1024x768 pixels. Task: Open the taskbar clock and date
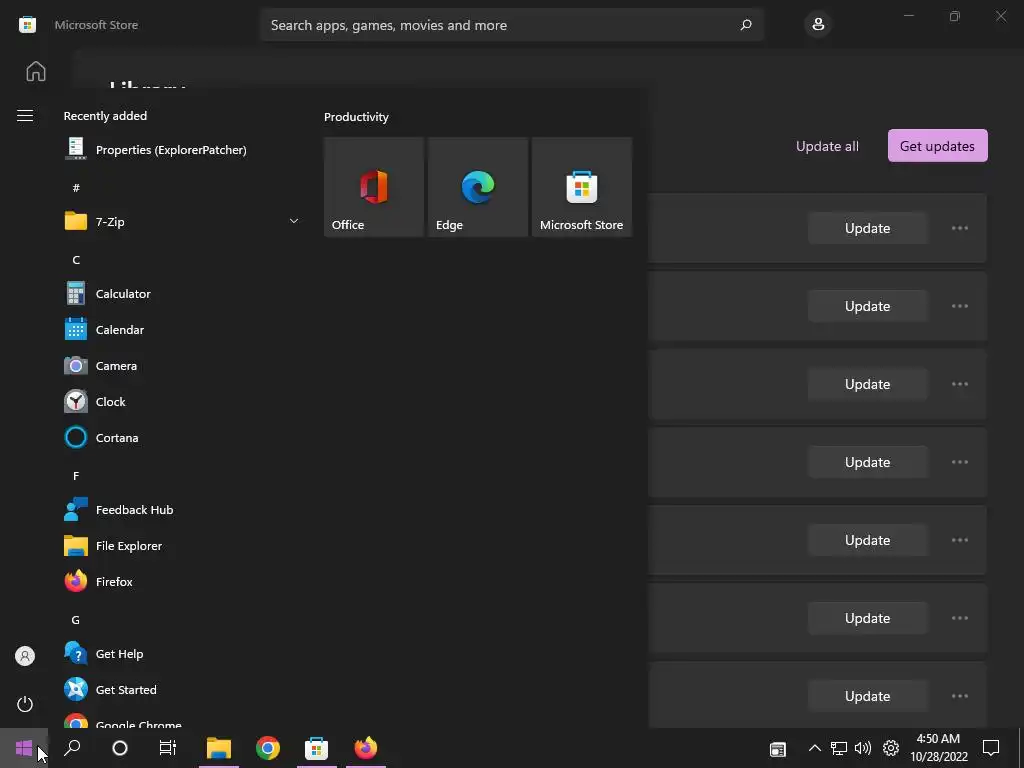coord(938,748)
